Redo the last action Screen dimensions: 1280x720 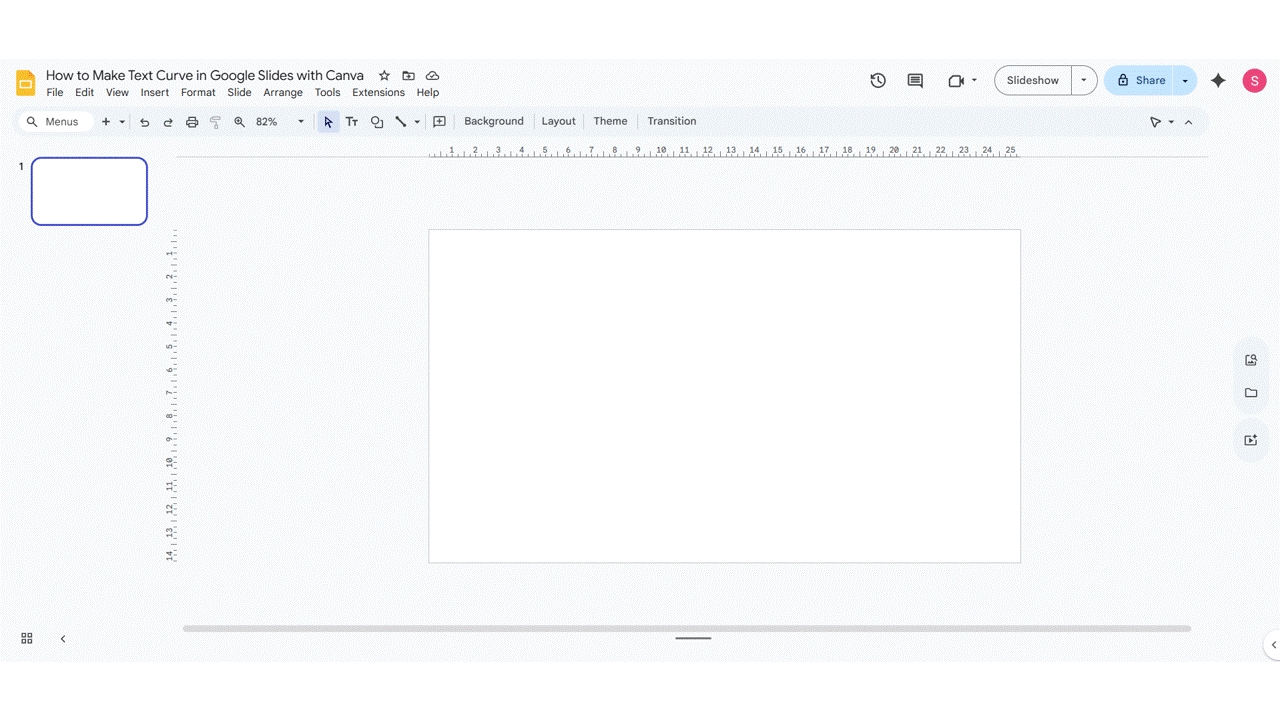[168, 122]
